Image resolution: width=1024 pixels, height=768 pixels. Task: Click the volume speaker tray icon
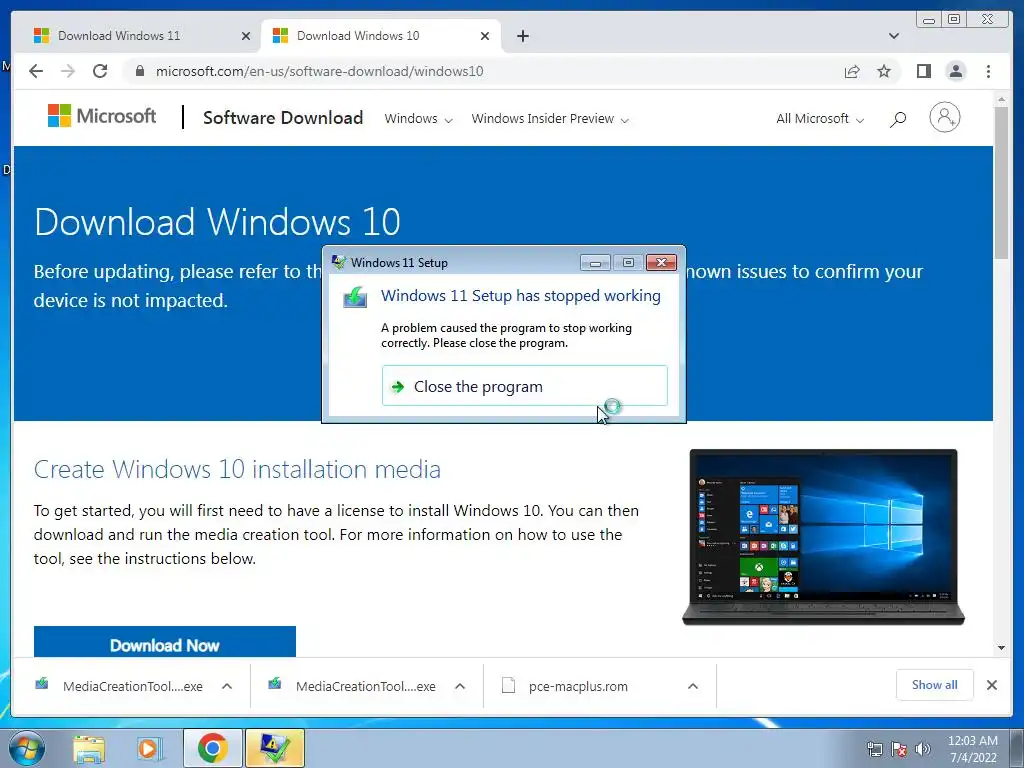coord(923,749)
